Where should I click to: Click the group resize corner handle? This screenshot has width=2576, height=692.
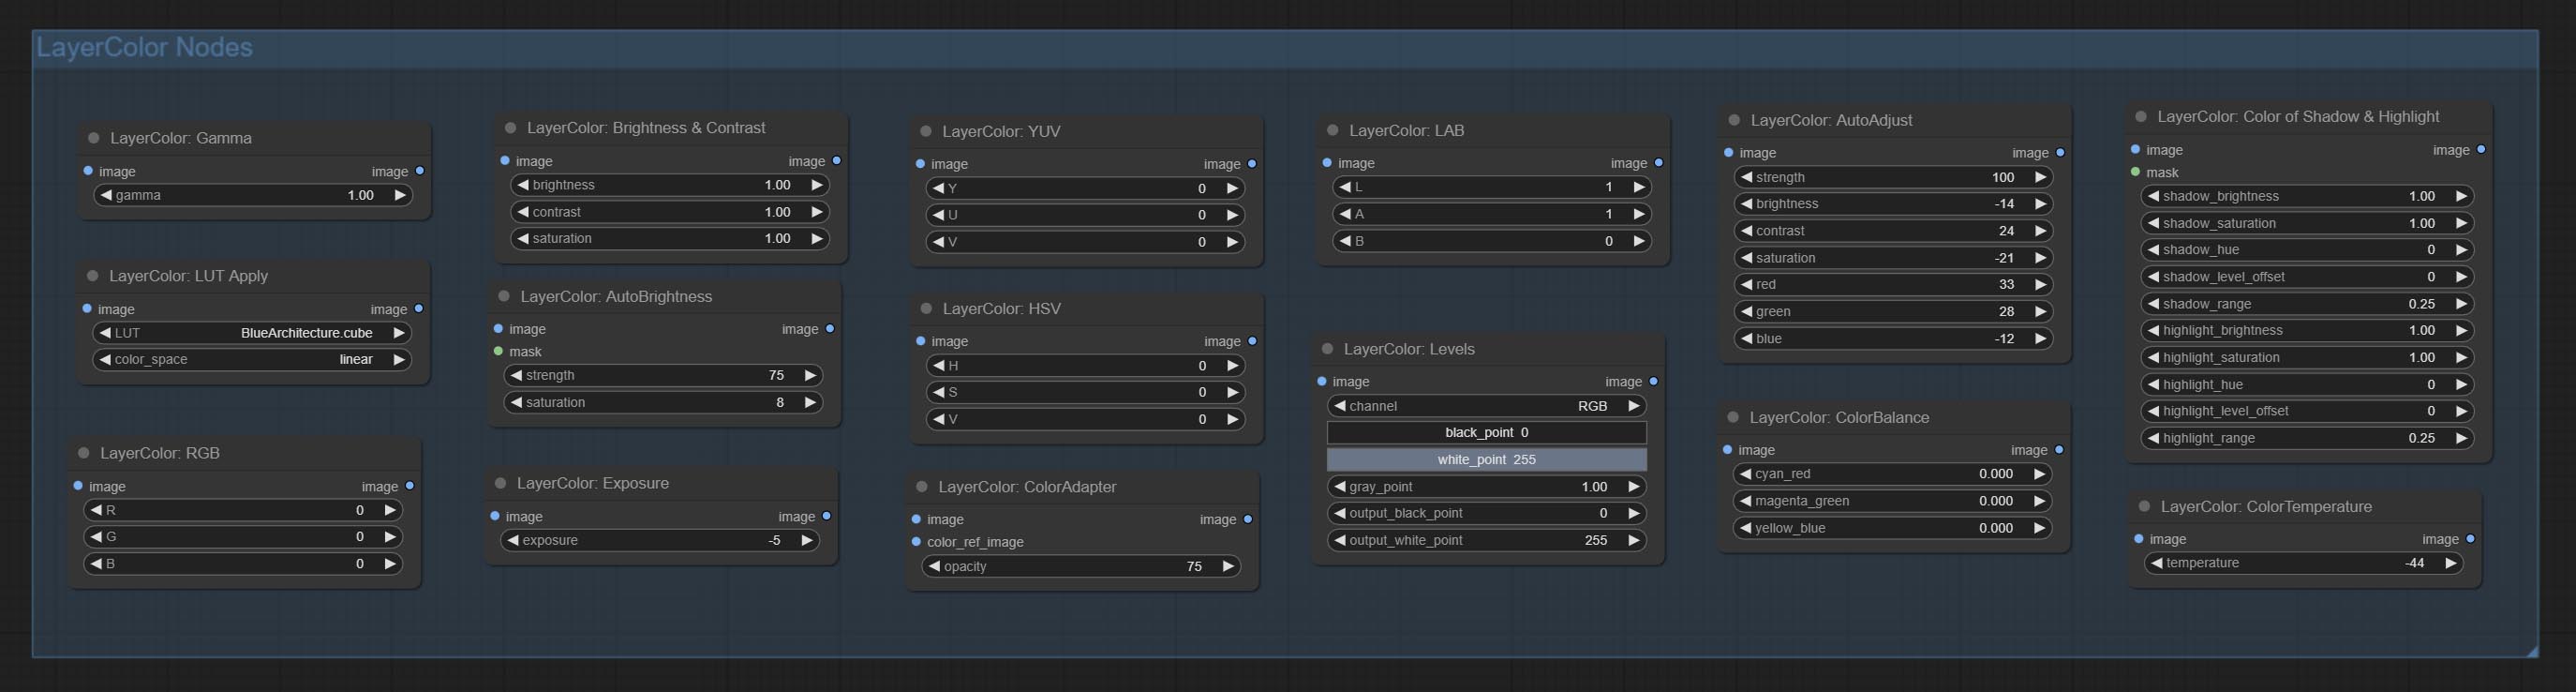click(x=2531, y=651)
